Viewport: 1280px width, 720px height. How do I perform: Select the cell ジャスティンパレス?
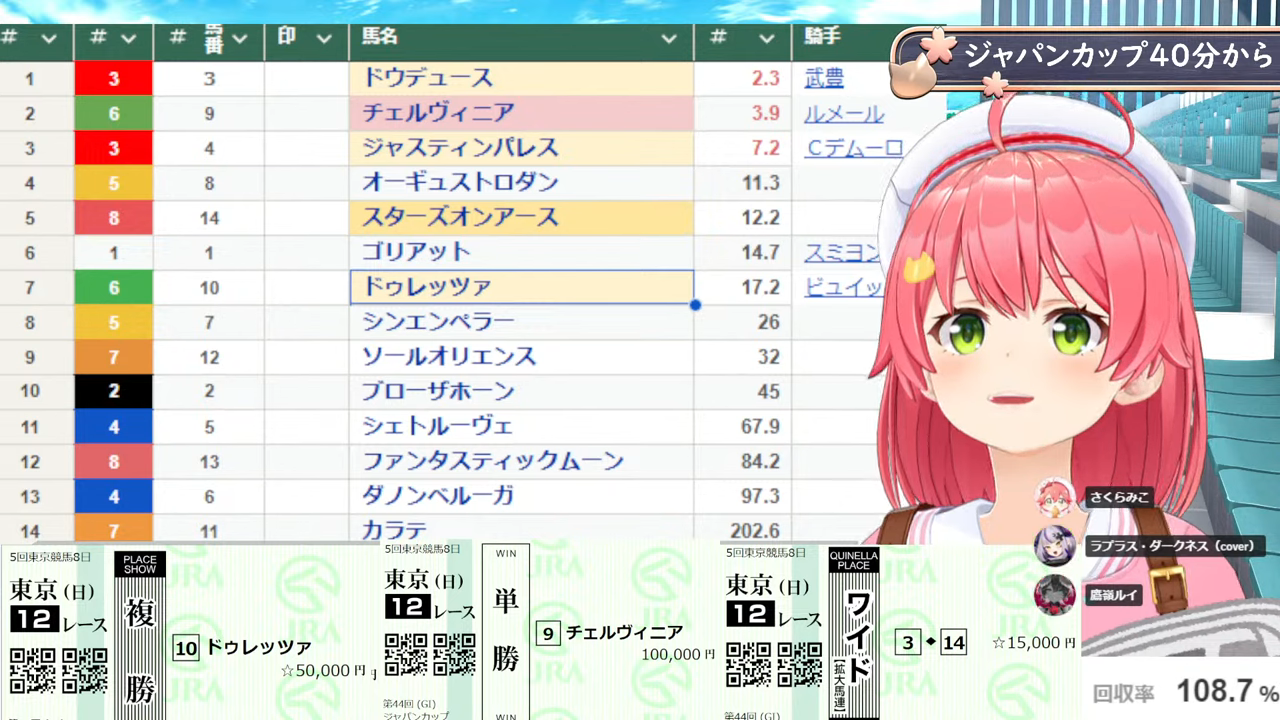click(521, 148)
